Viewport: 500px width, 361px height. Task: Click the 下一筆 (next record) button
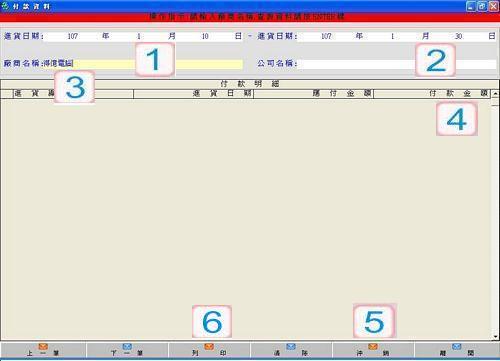tap(127, 350)
